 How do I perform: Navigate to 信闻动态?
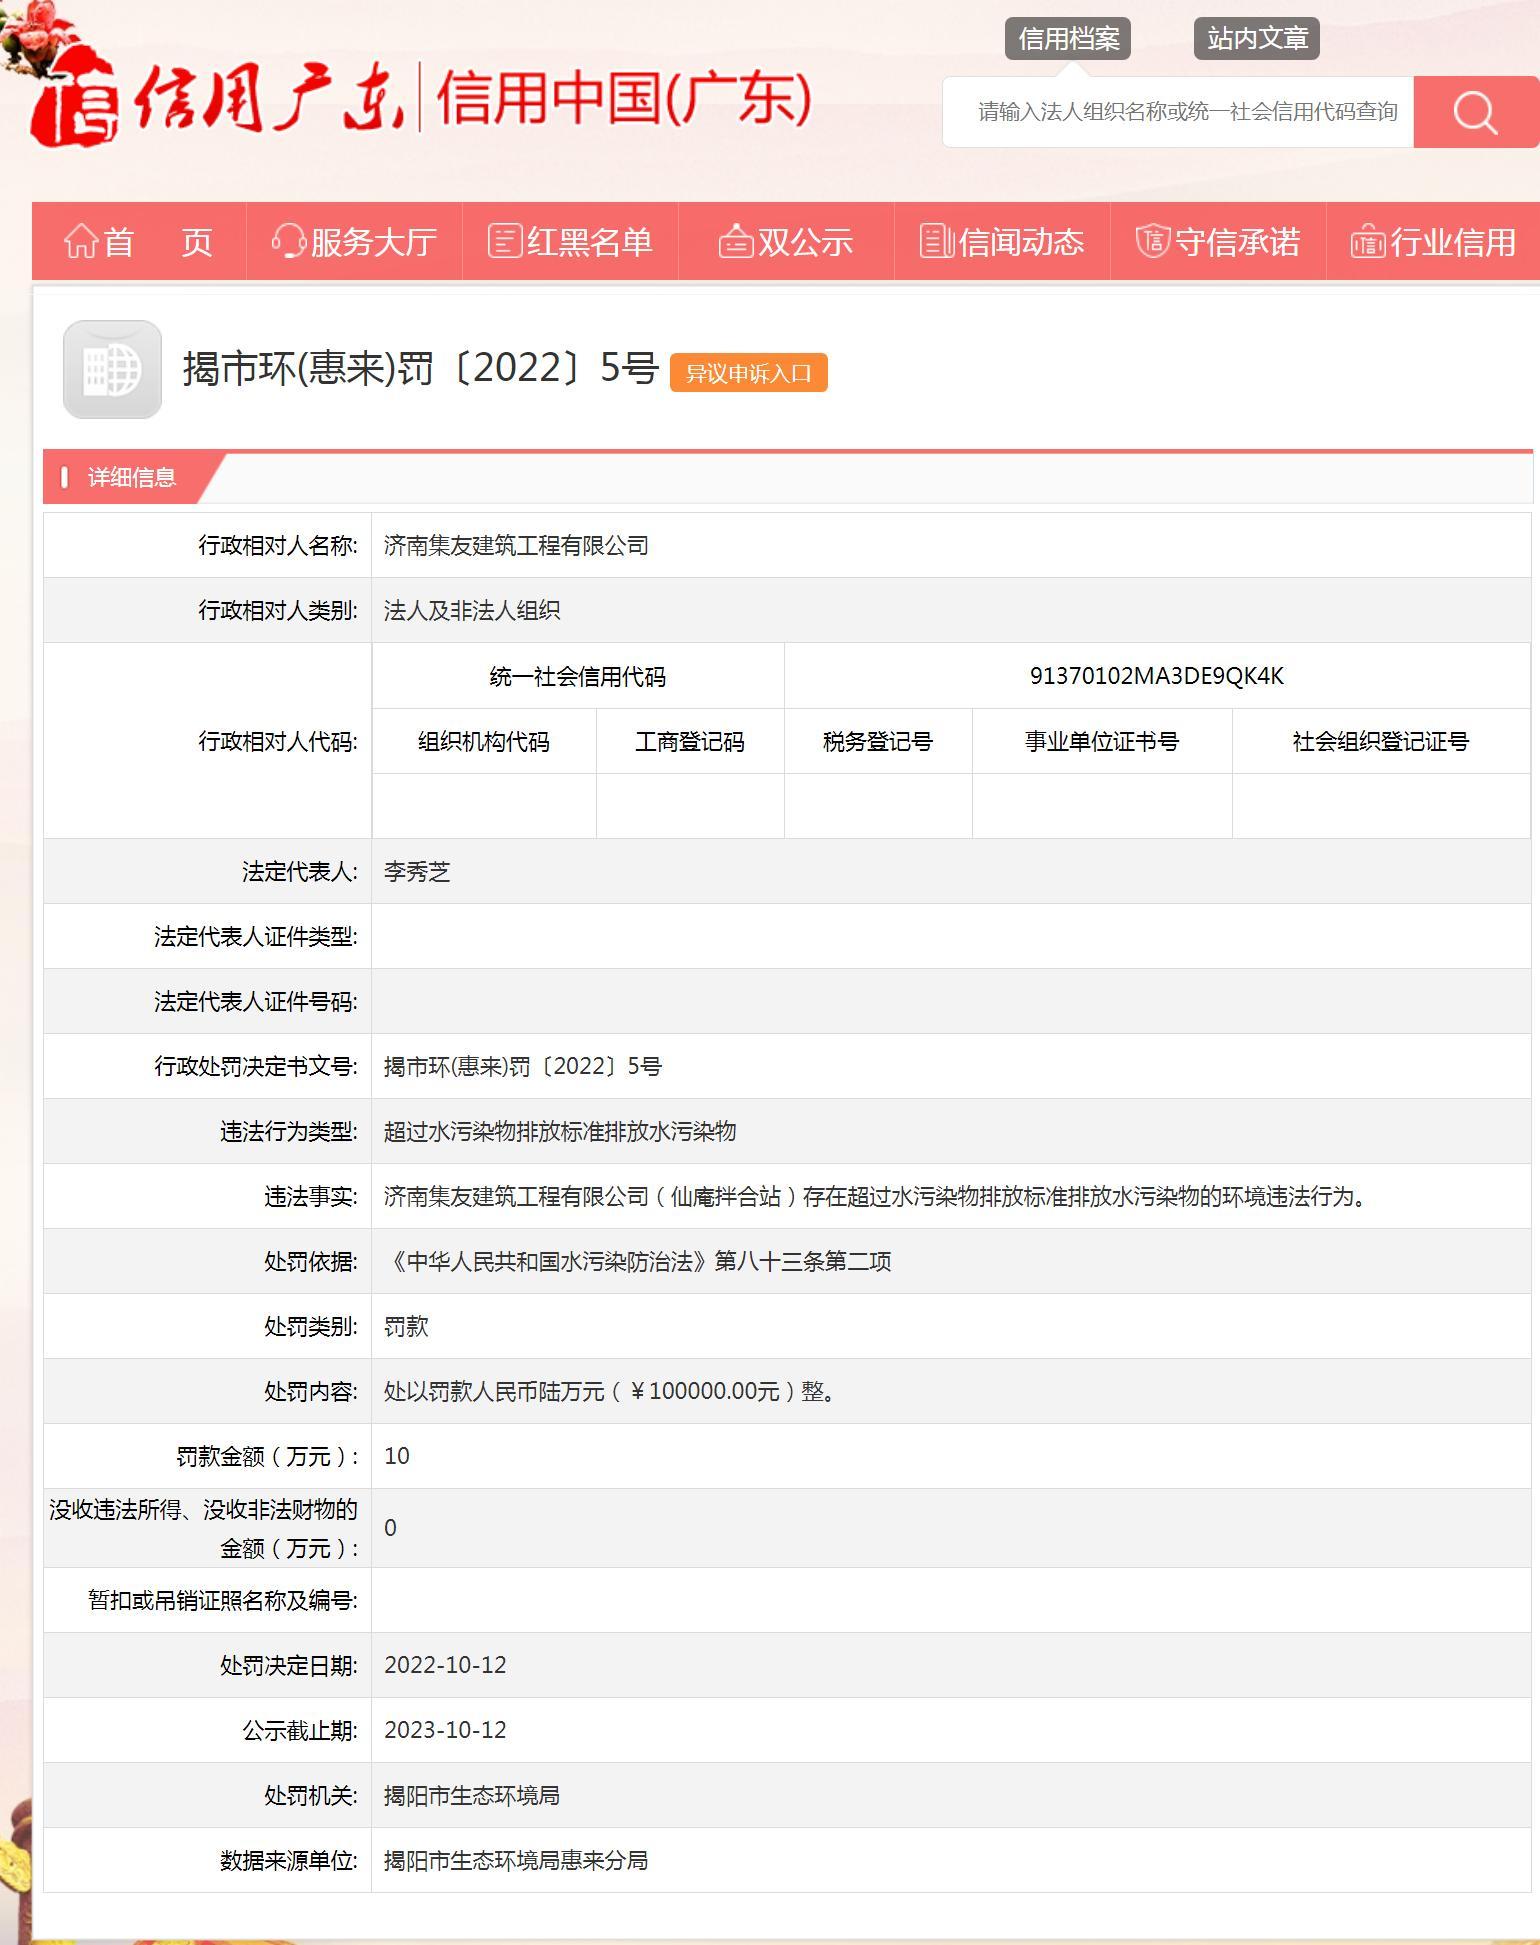pyautogui.click(x=1003, y=242)
